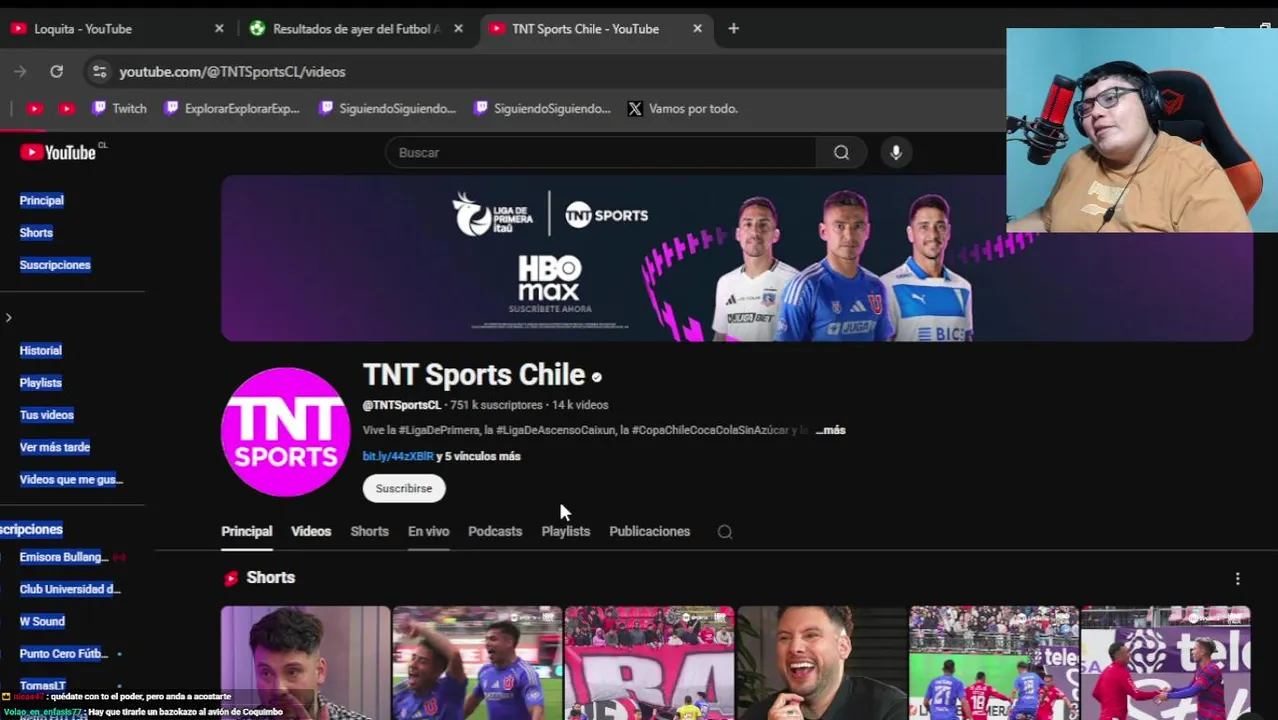Click the 751 k suscriptores text

coord(496,405)
